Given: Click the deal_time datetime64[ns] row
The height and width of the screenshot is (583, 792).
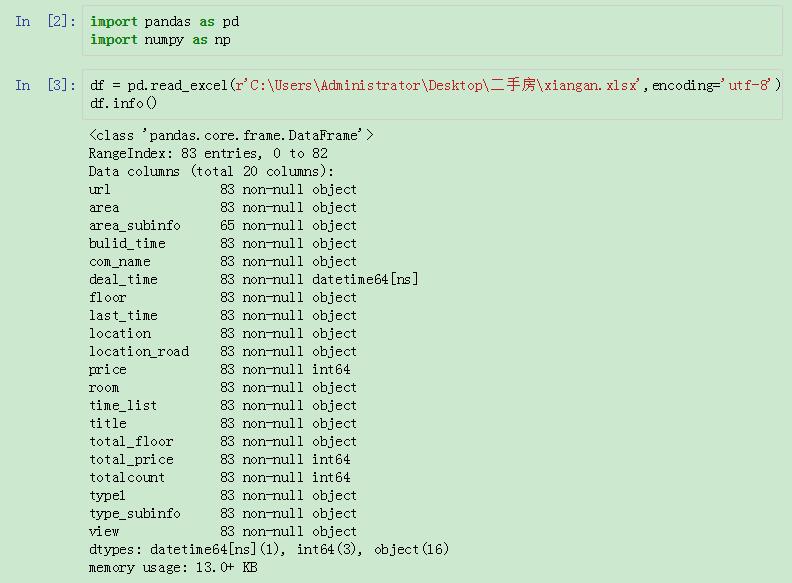Looking at the screenshot, I should click(x=253, y=279).
